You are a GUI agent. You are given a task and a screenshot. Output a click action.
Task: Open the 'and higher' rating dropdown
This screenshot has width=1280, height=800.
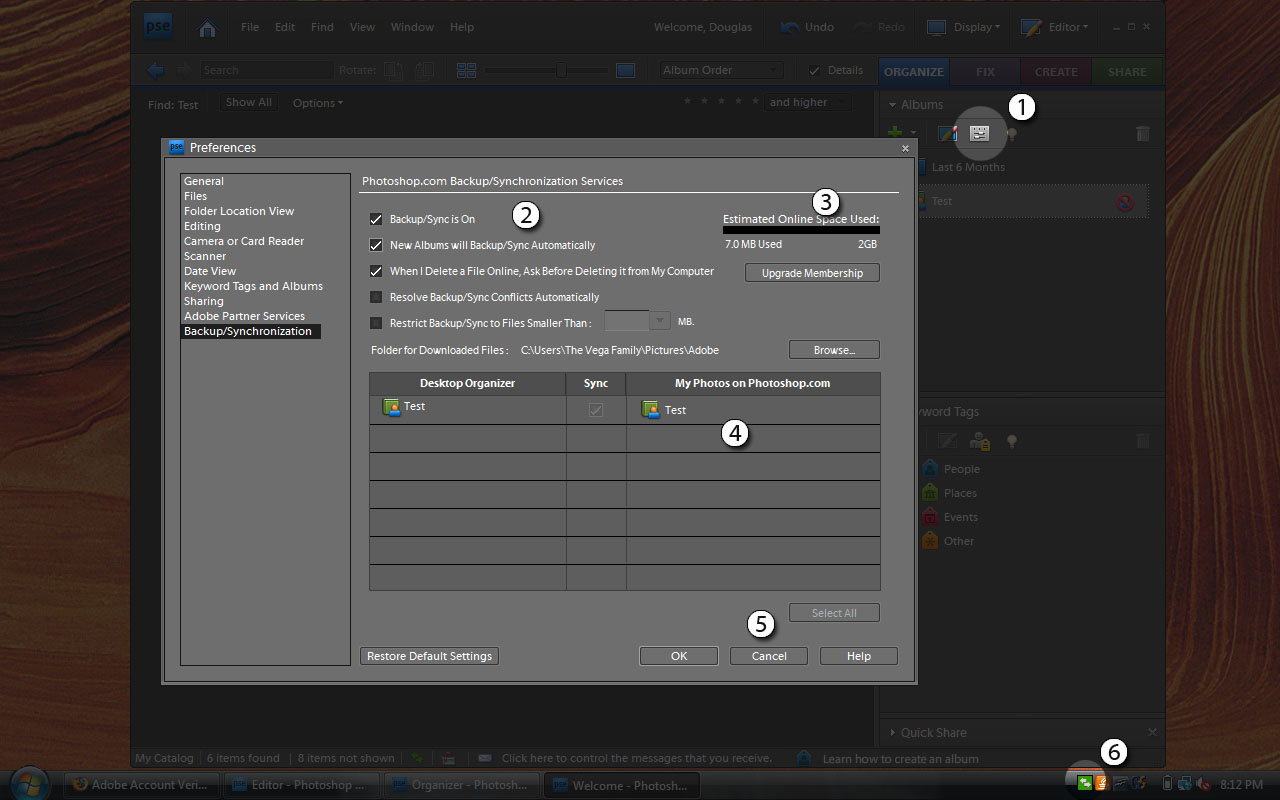pos(808,102)
